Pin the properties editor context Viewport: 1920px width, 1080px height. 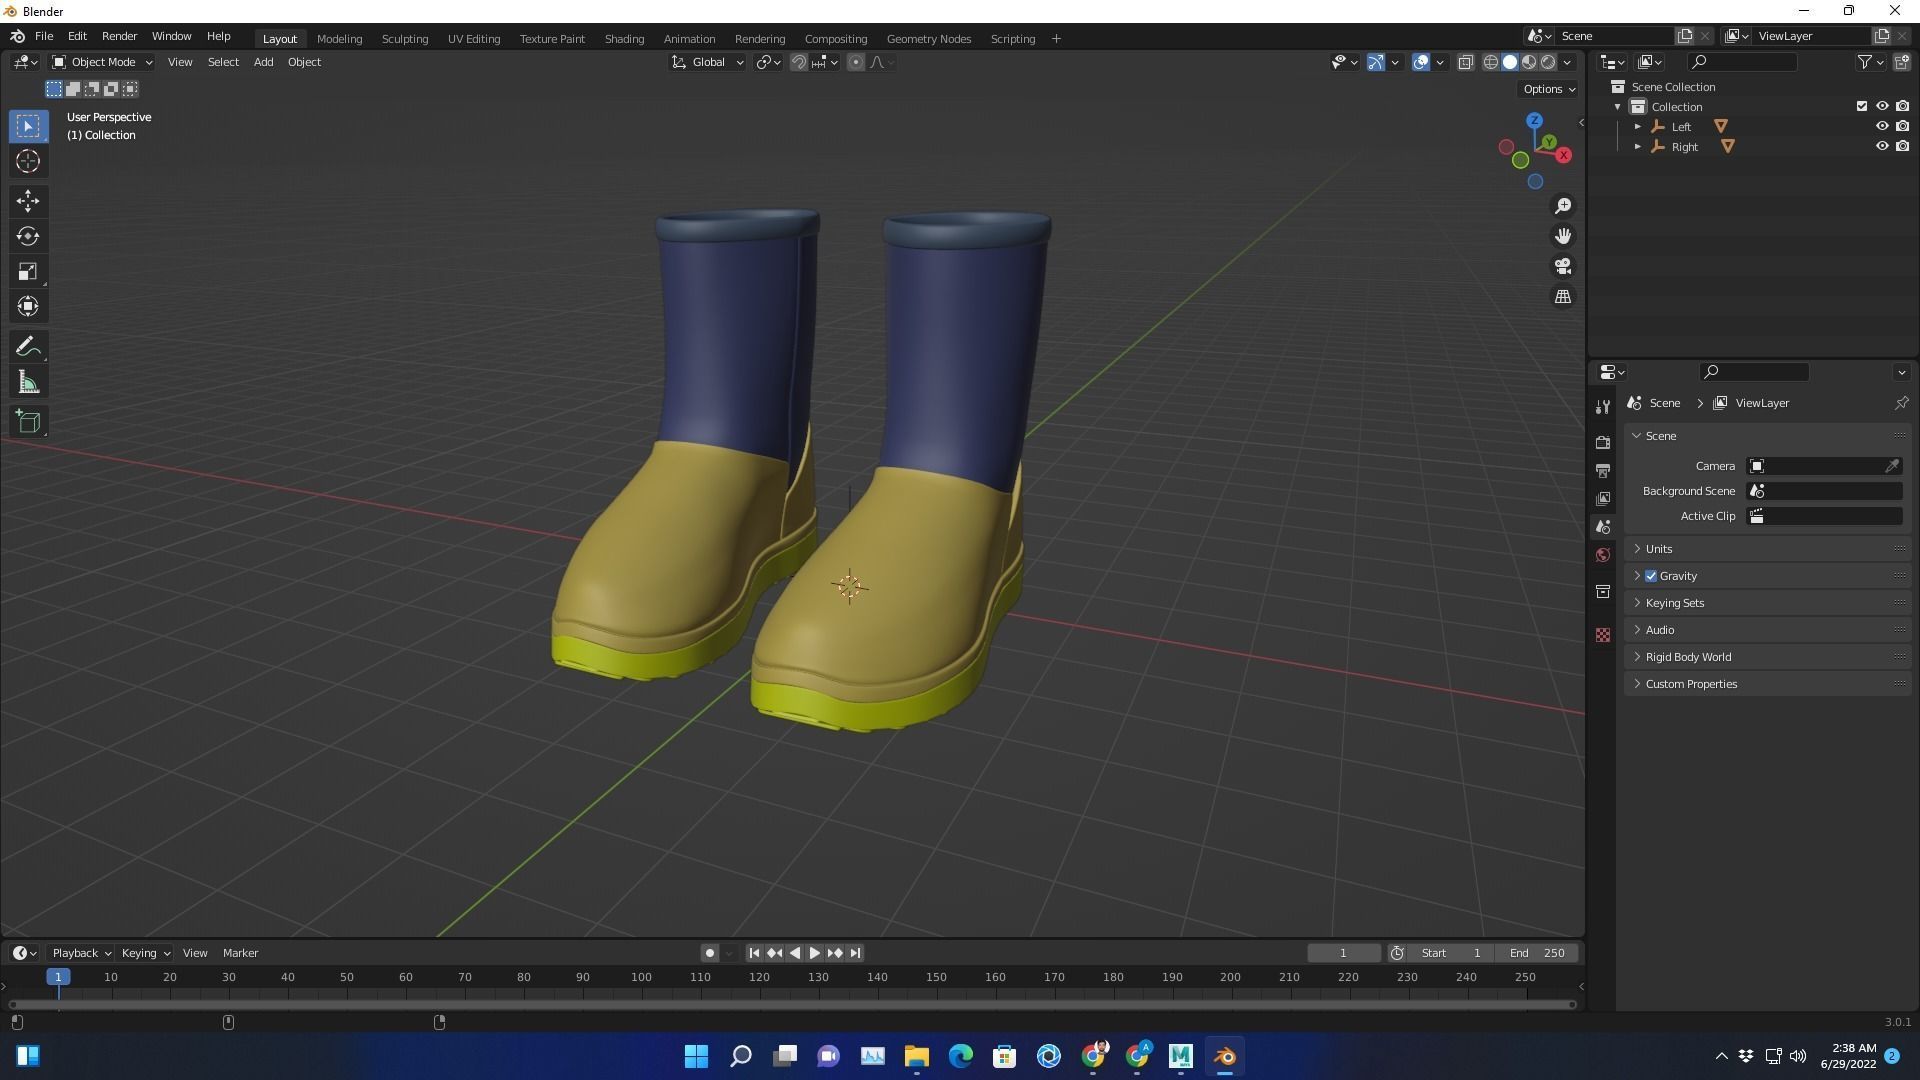click(1901, 403)
